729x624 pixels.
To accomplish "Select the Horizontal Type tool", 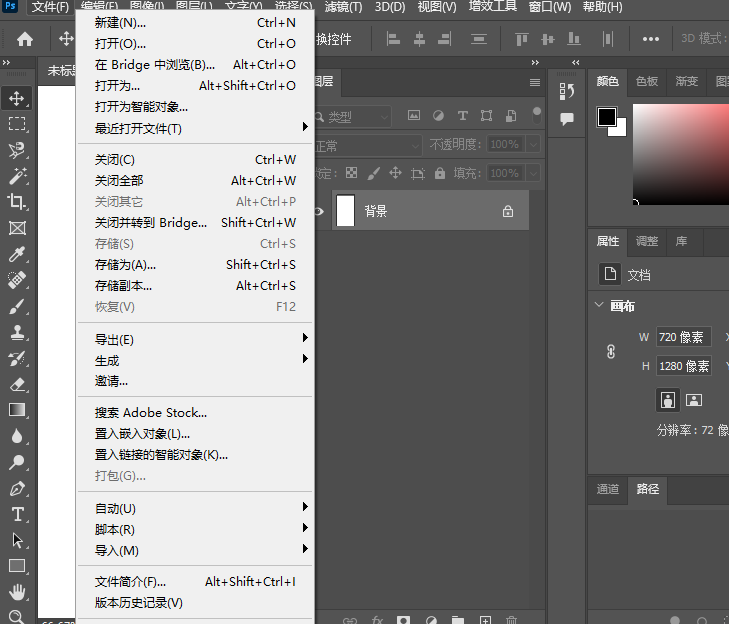I will click(x=17, y=514).
